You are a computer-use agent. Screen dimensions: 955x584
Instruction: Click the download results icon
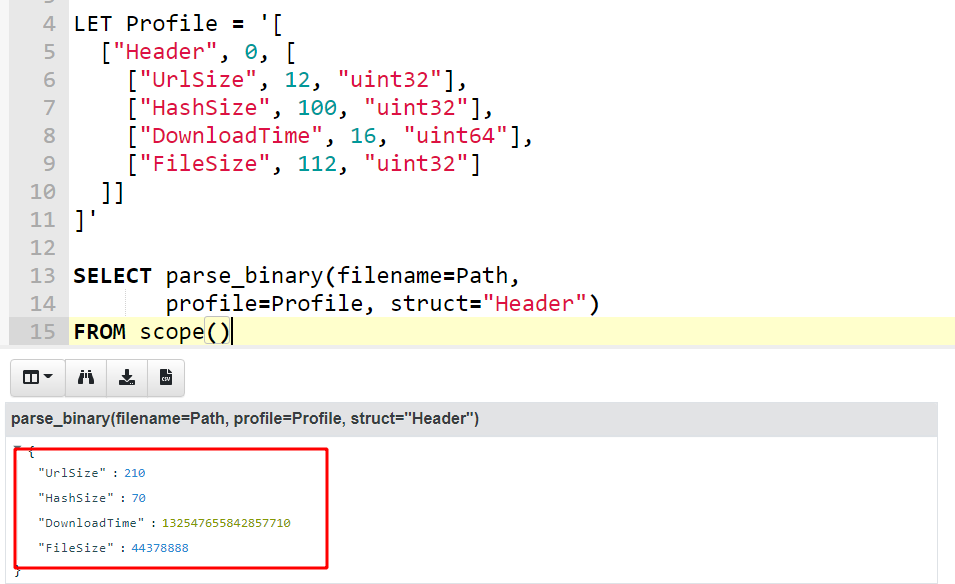tap(126, 377)
